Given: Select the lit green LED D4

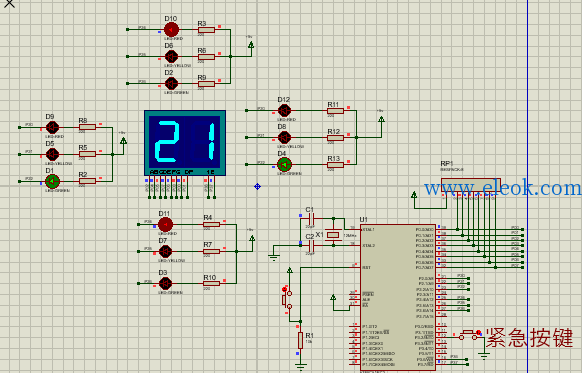Looking at the screenshot, I should 284,164.
